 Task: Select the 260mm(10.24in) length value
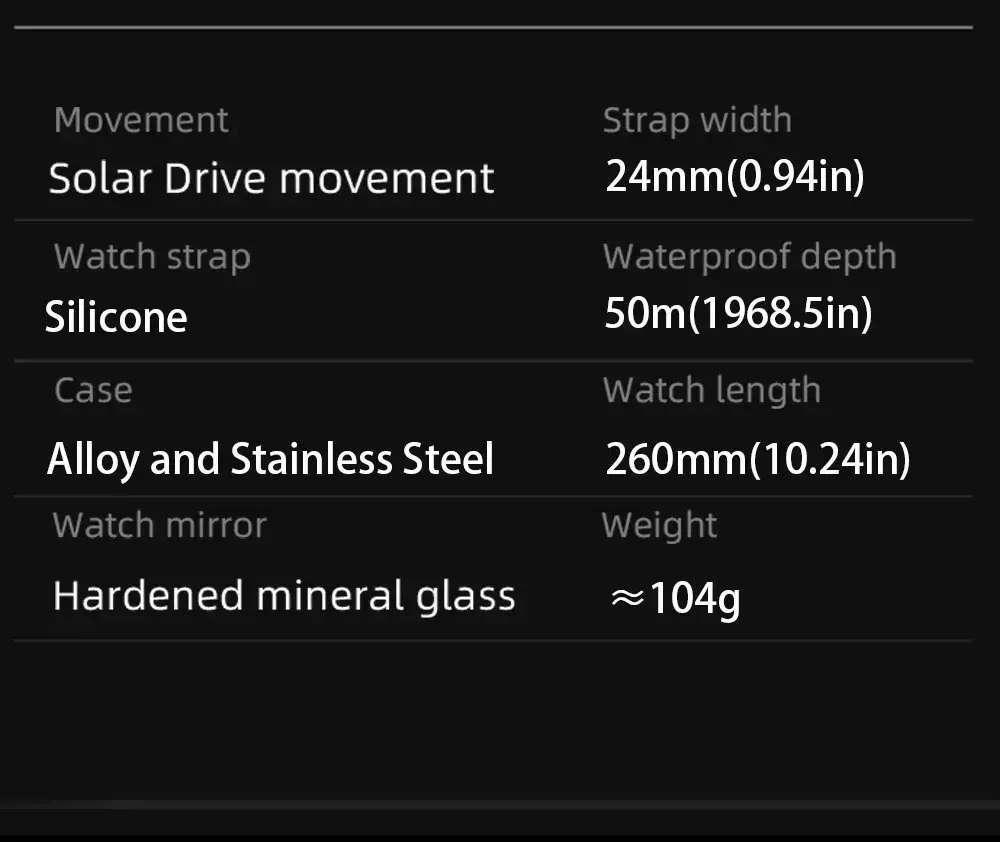coord(758,460)
